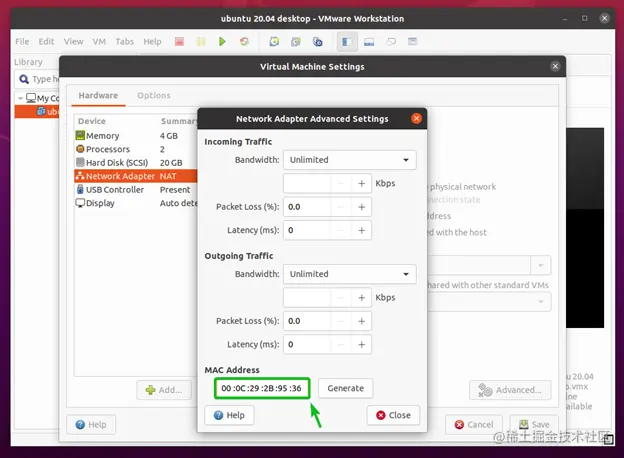The width and height of the screenshot is (624, 458).
Task: Select the Memory device row
Action: (x=135, y=136)
